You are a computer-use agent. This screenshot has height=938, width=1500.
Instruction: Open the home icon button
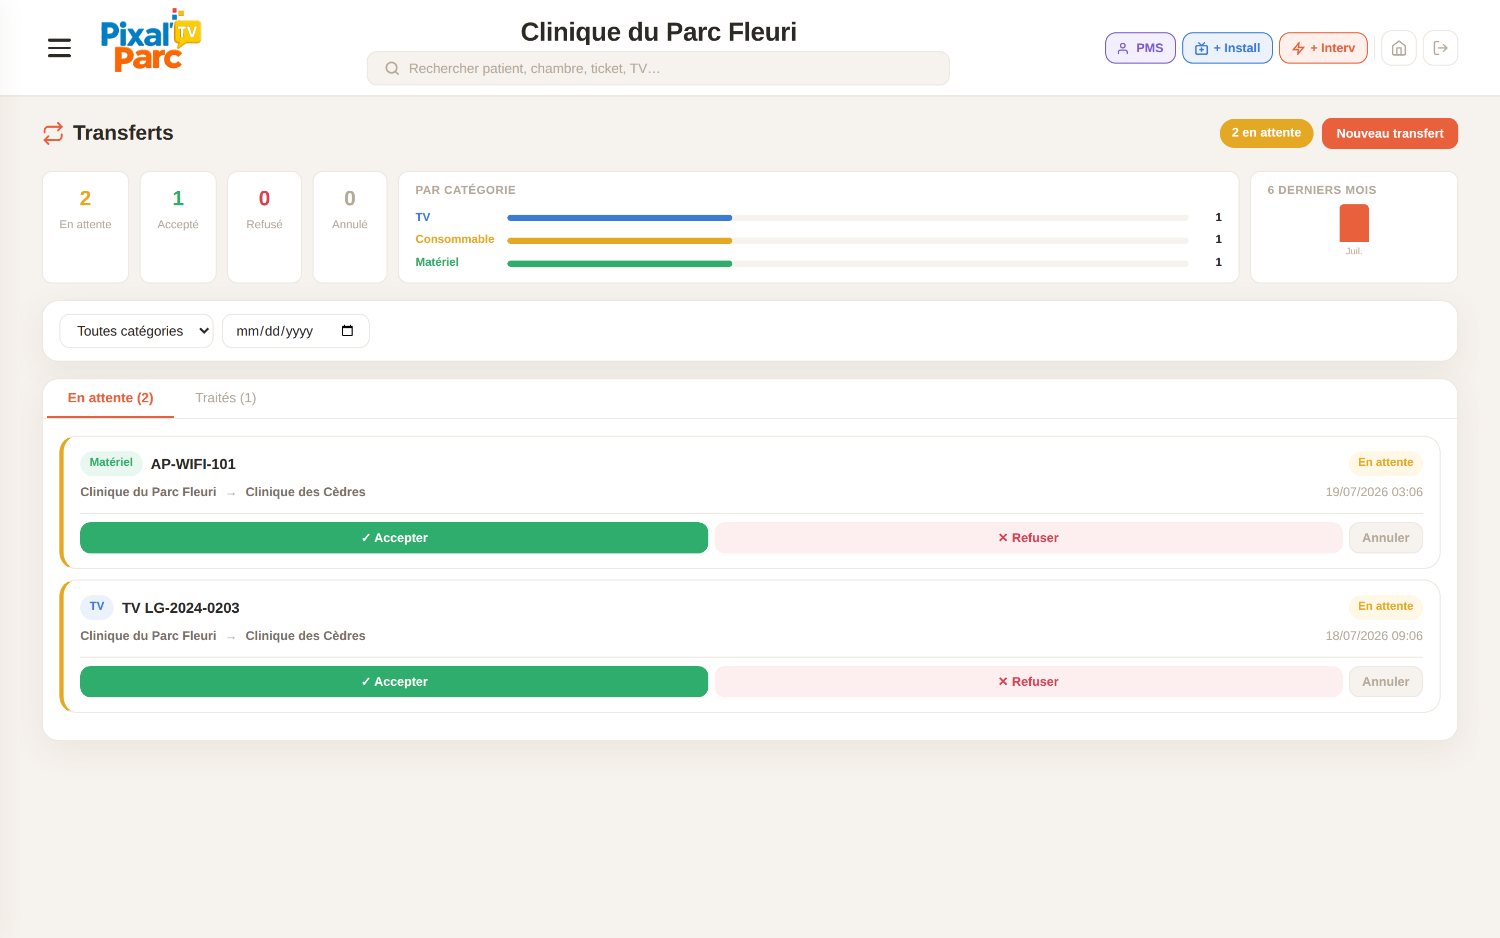(1399, 48)
